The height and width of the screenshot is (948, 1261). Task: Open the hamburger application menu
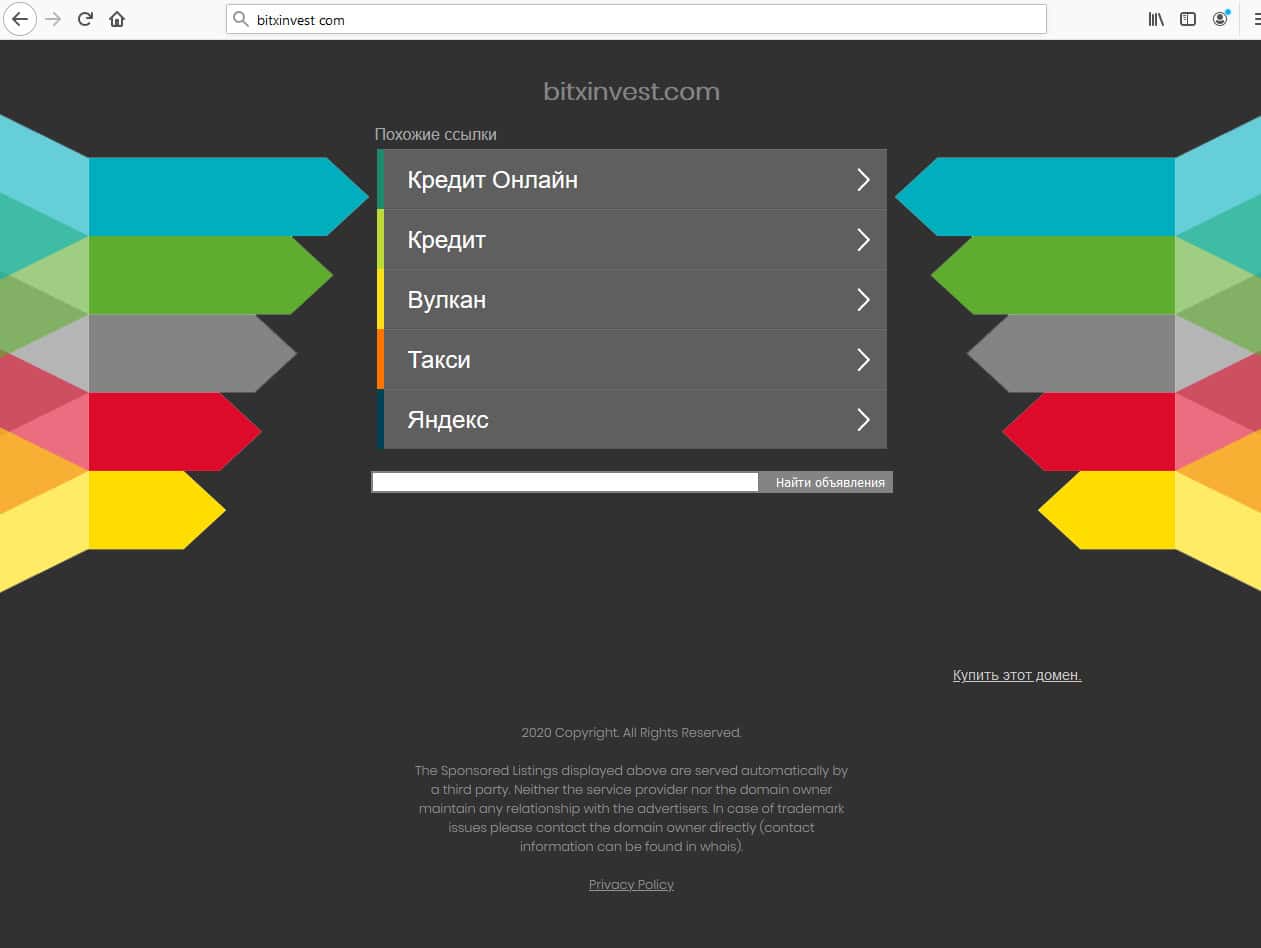(x=1255, y=19)
